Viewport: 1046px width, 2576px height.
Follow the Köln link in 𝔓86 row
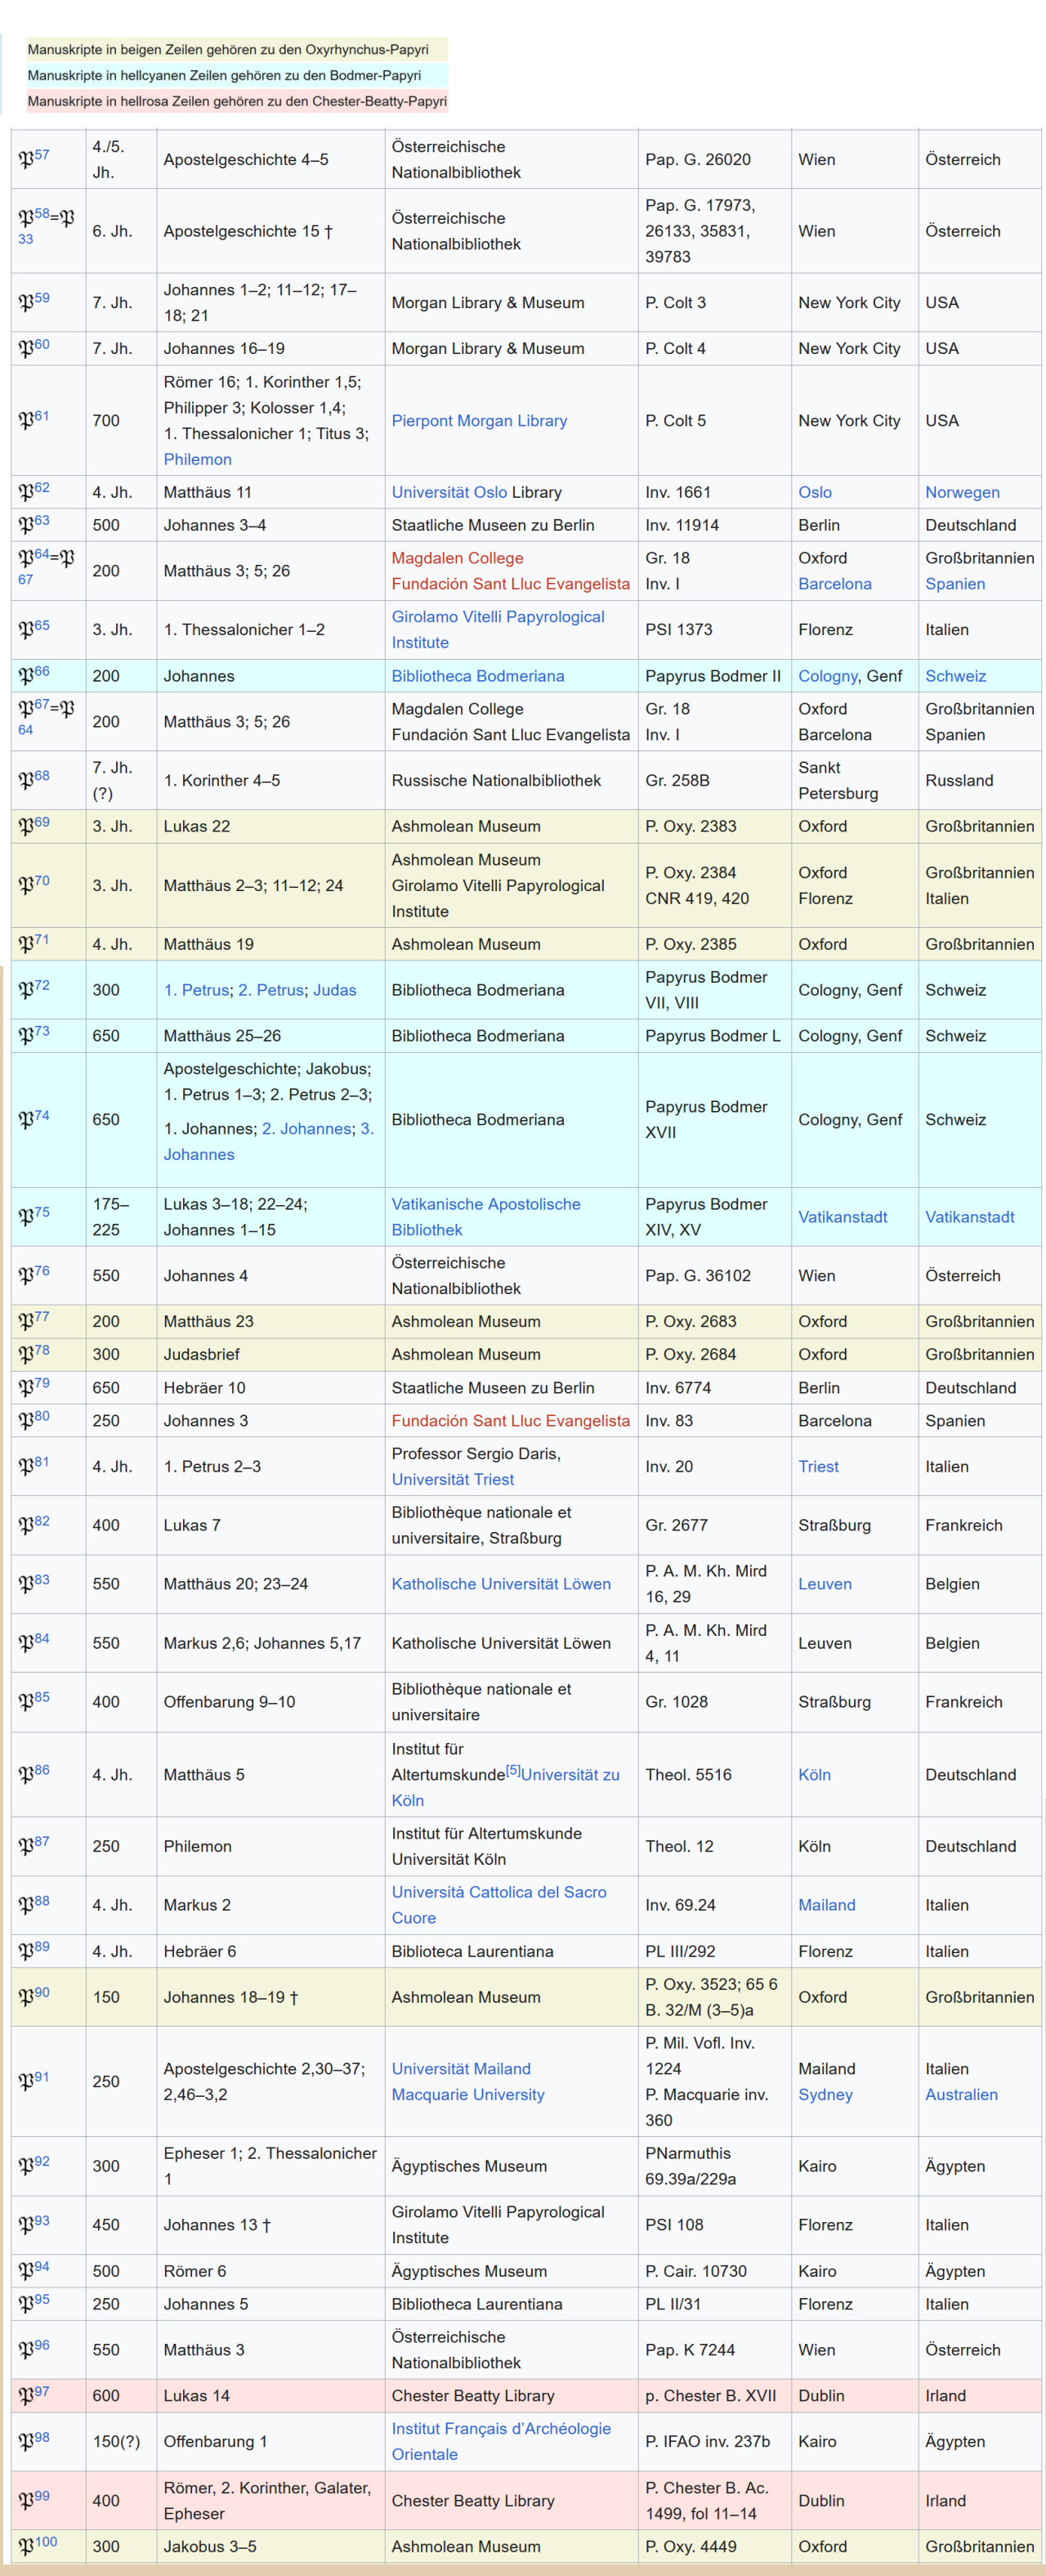click(814, 1775)
